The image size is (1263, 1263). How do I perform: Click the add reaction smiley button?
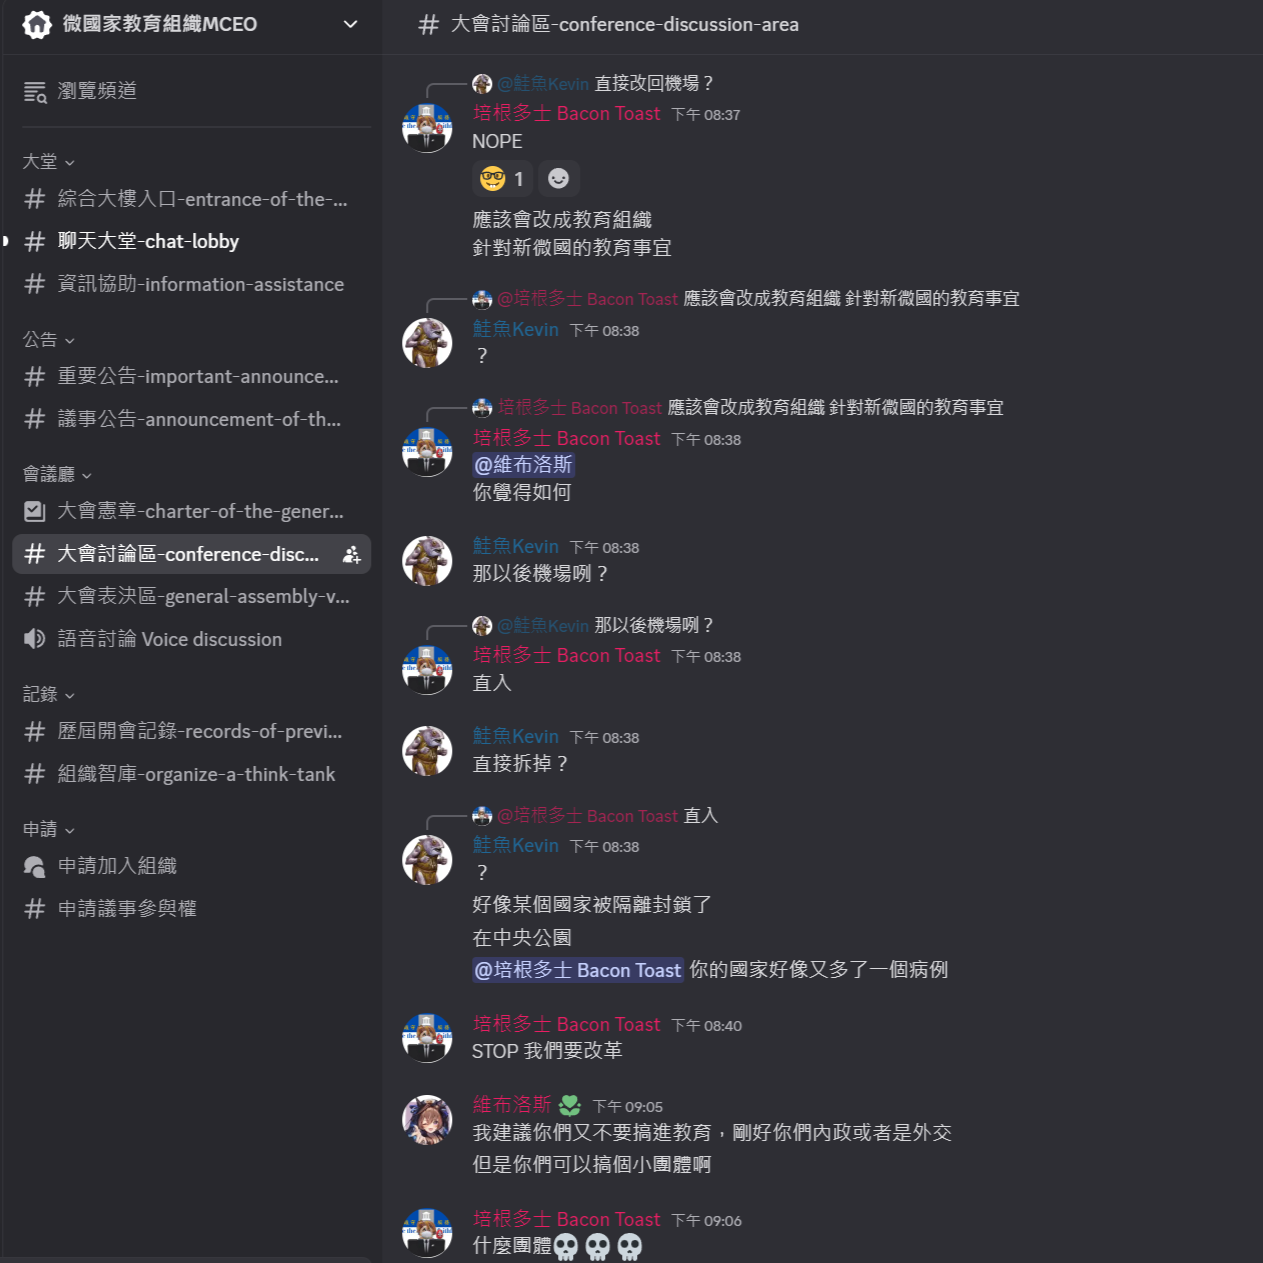(559, 179)
